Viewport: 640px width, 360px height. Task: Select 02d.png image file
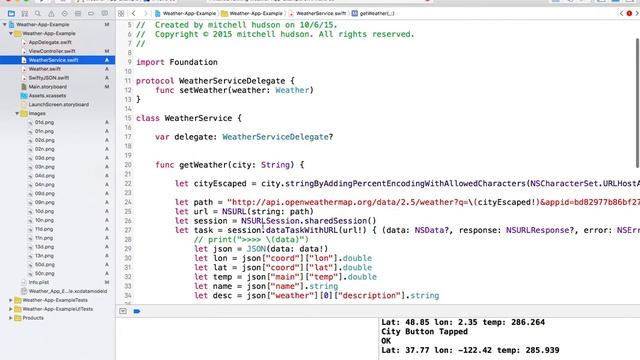pos(44,140)
